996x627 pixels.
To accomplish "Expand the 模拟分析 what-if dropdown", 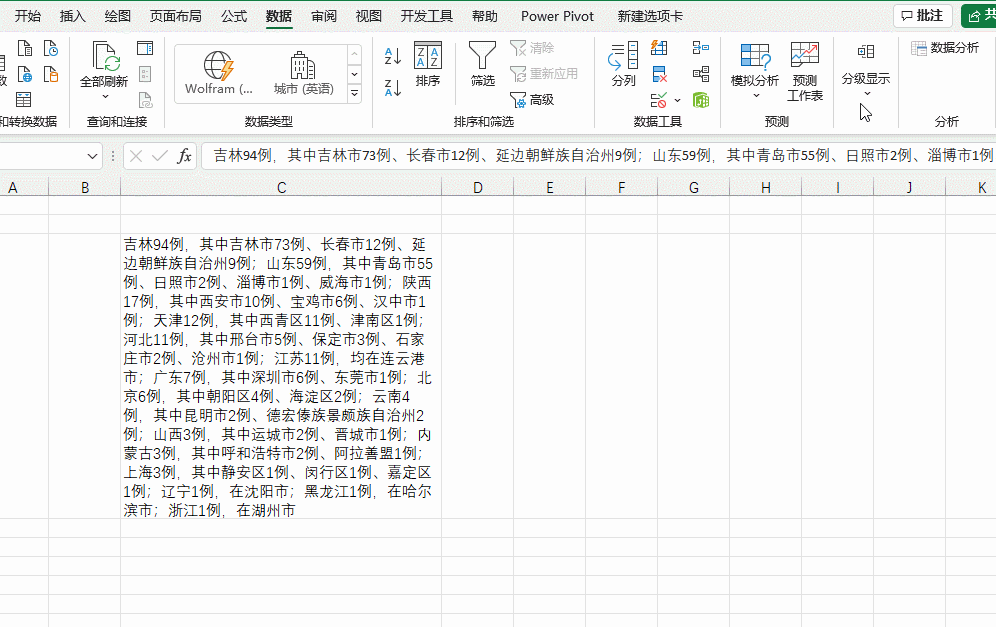I will 755,96.
